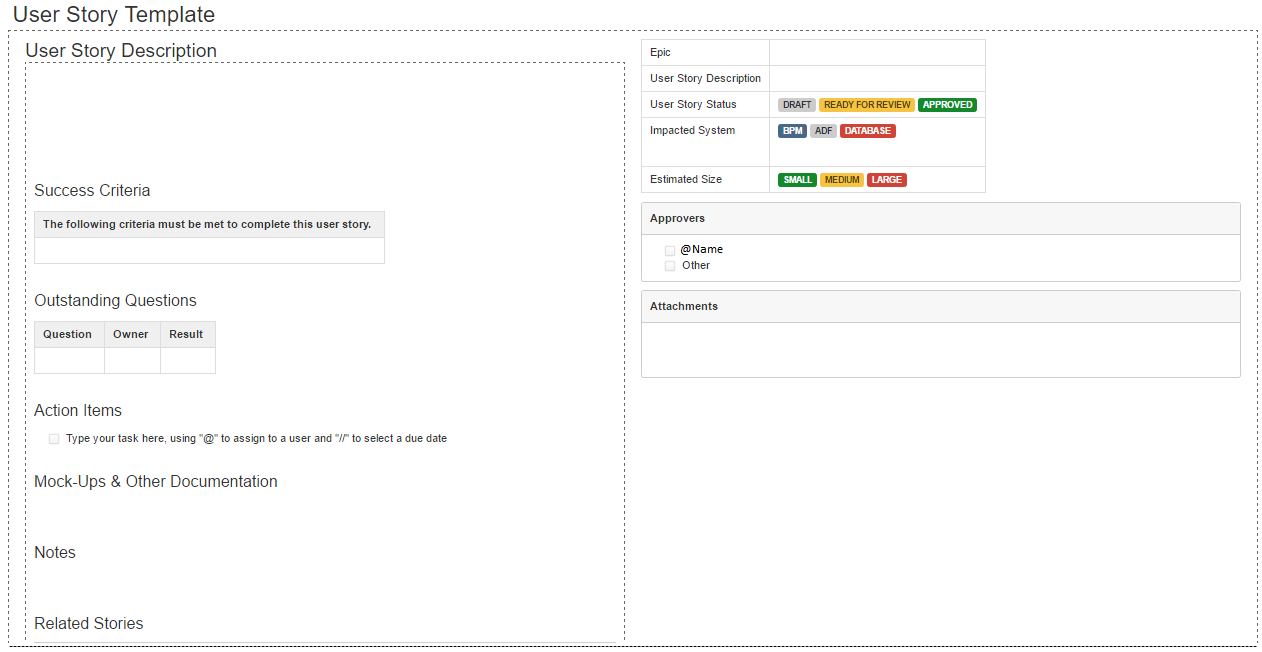Screen dimensions: 1262x652
Task: Select the LARGE estimated size lozenge
Action: (887, 179)
